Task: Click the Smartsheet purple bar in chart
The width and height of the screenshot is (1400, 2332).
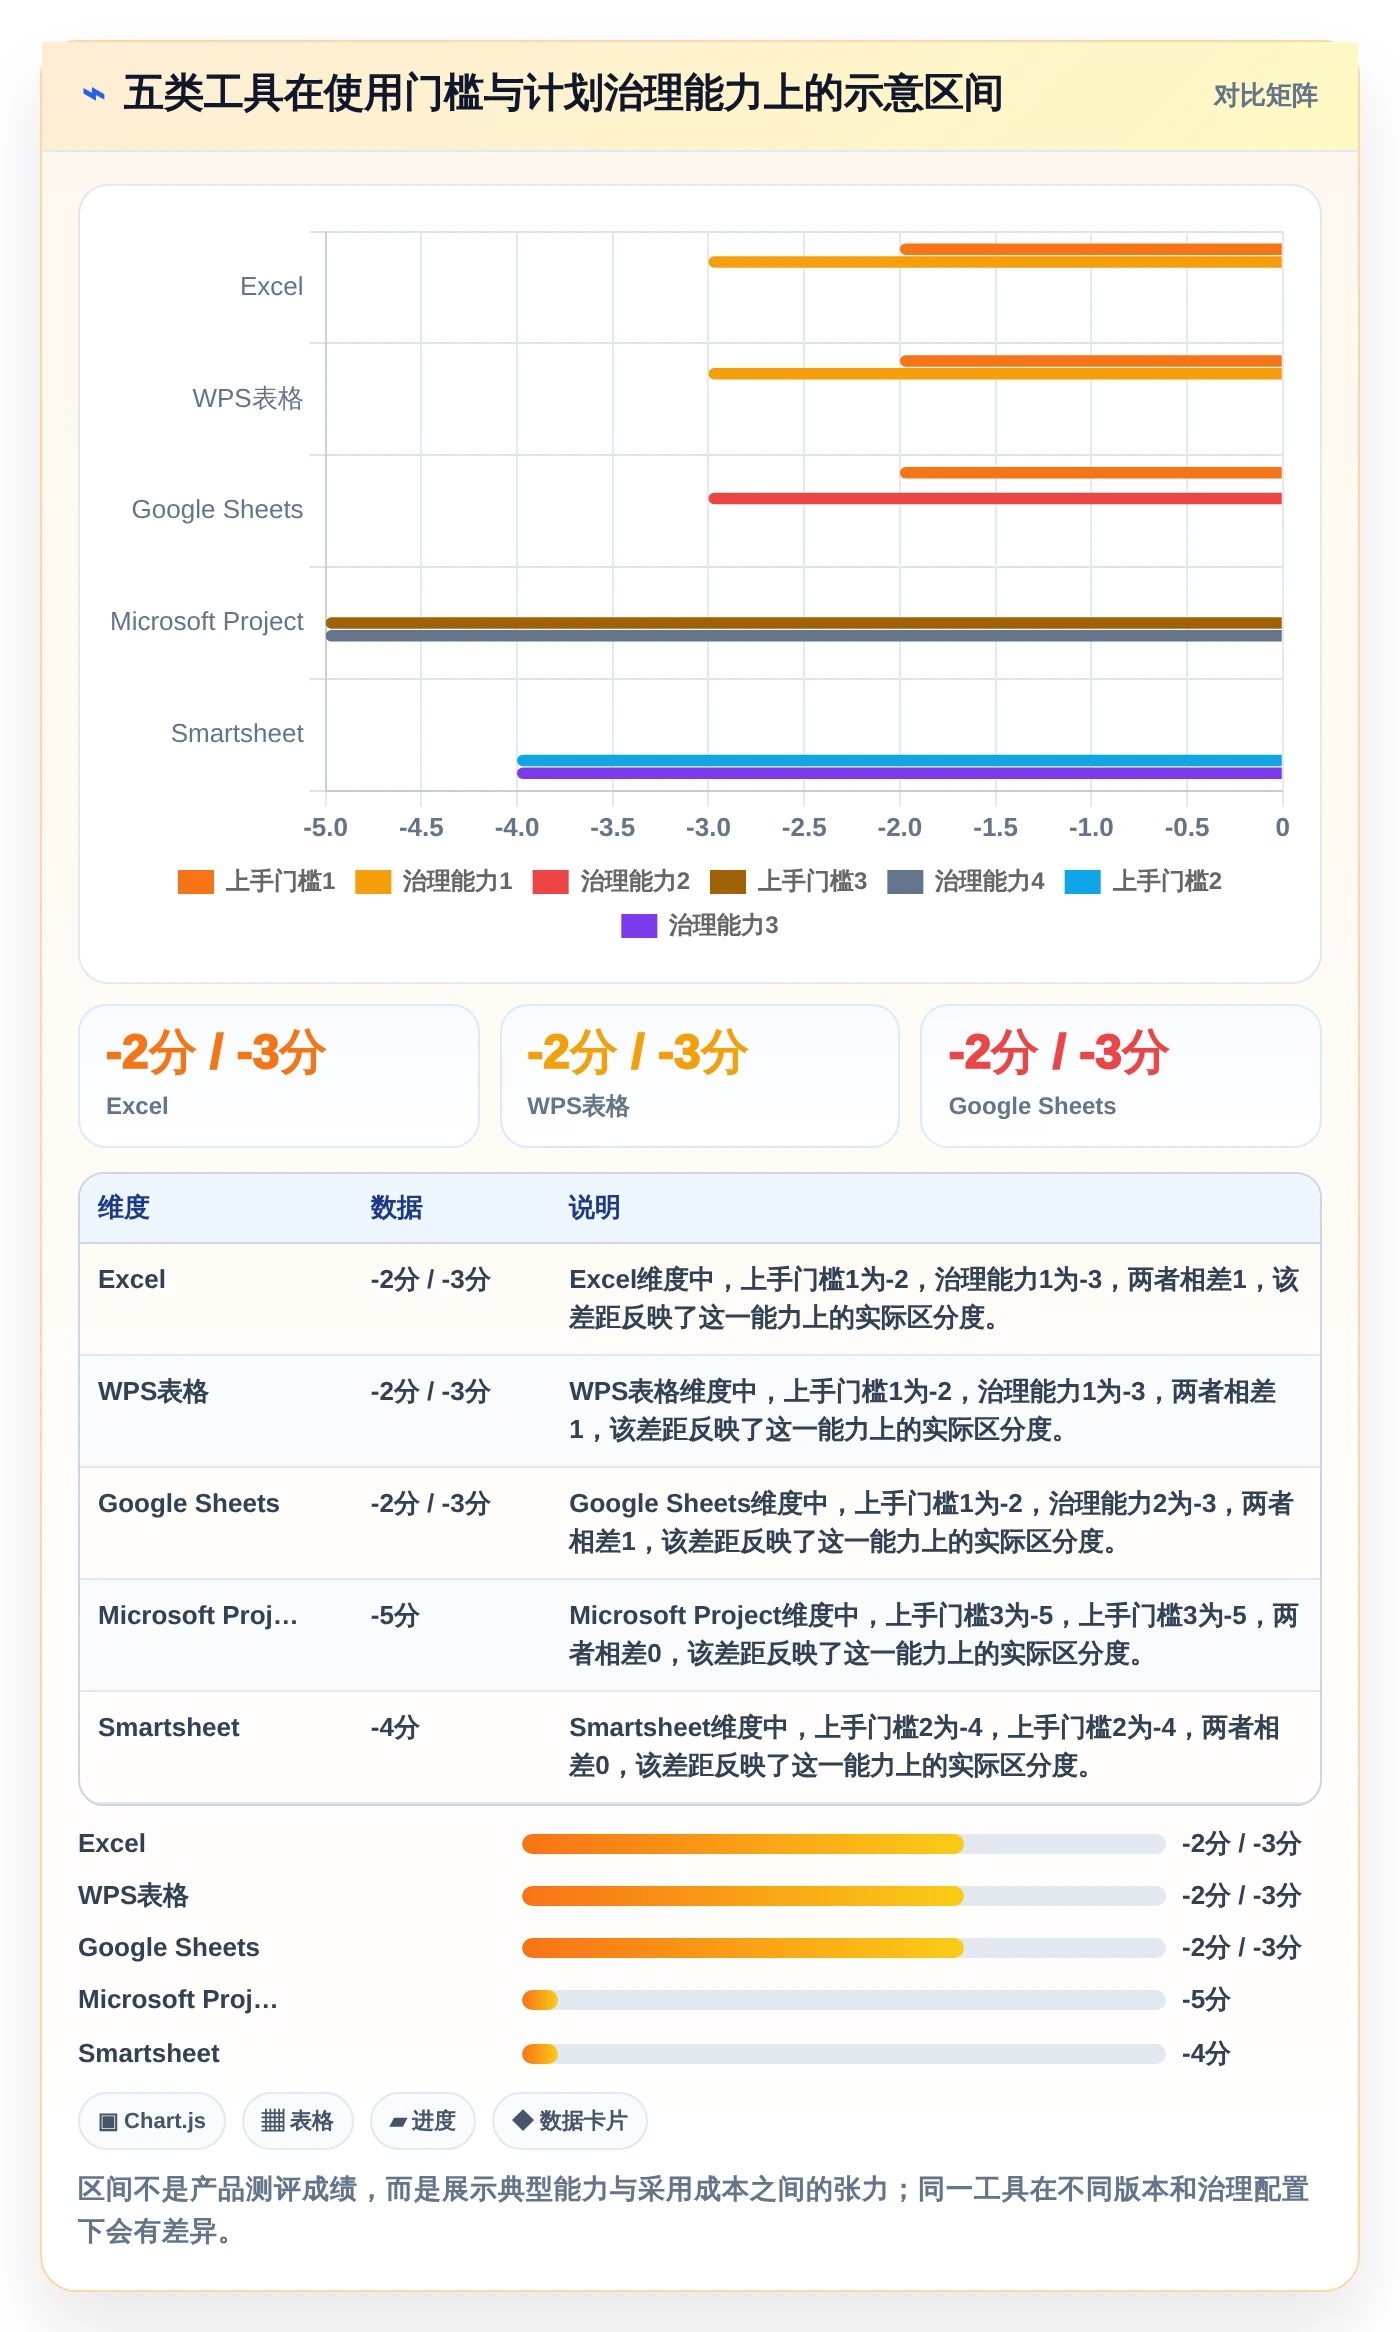Action: coord(899,773)
